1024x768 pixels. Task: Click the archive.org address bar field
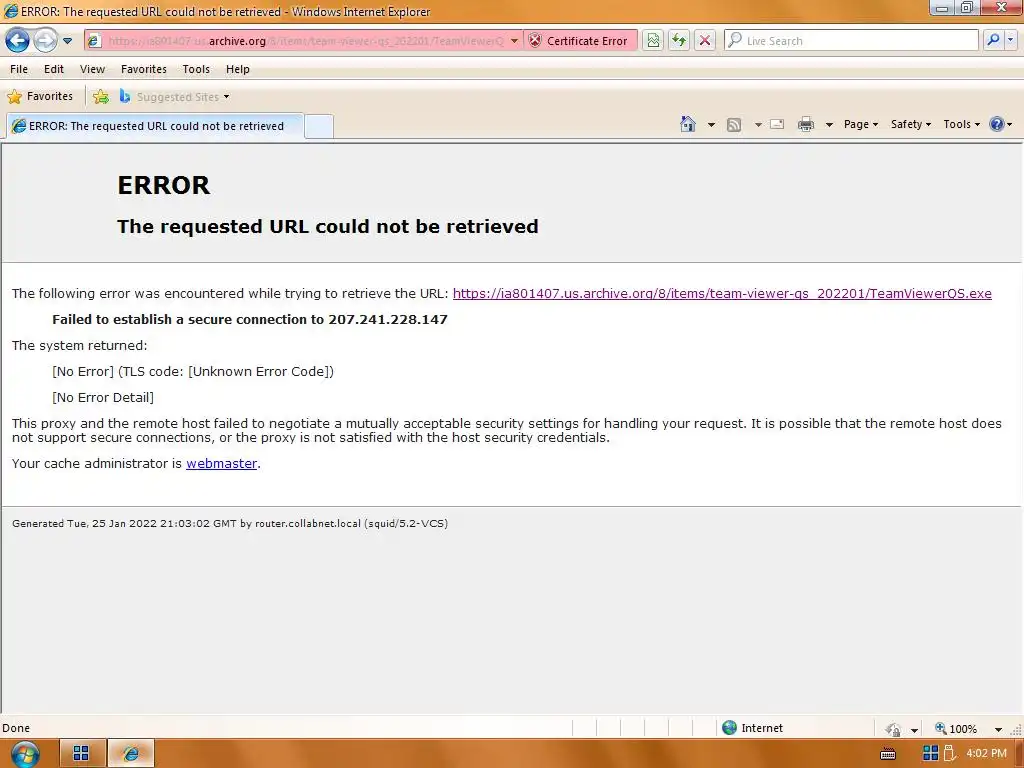[306, 41]
